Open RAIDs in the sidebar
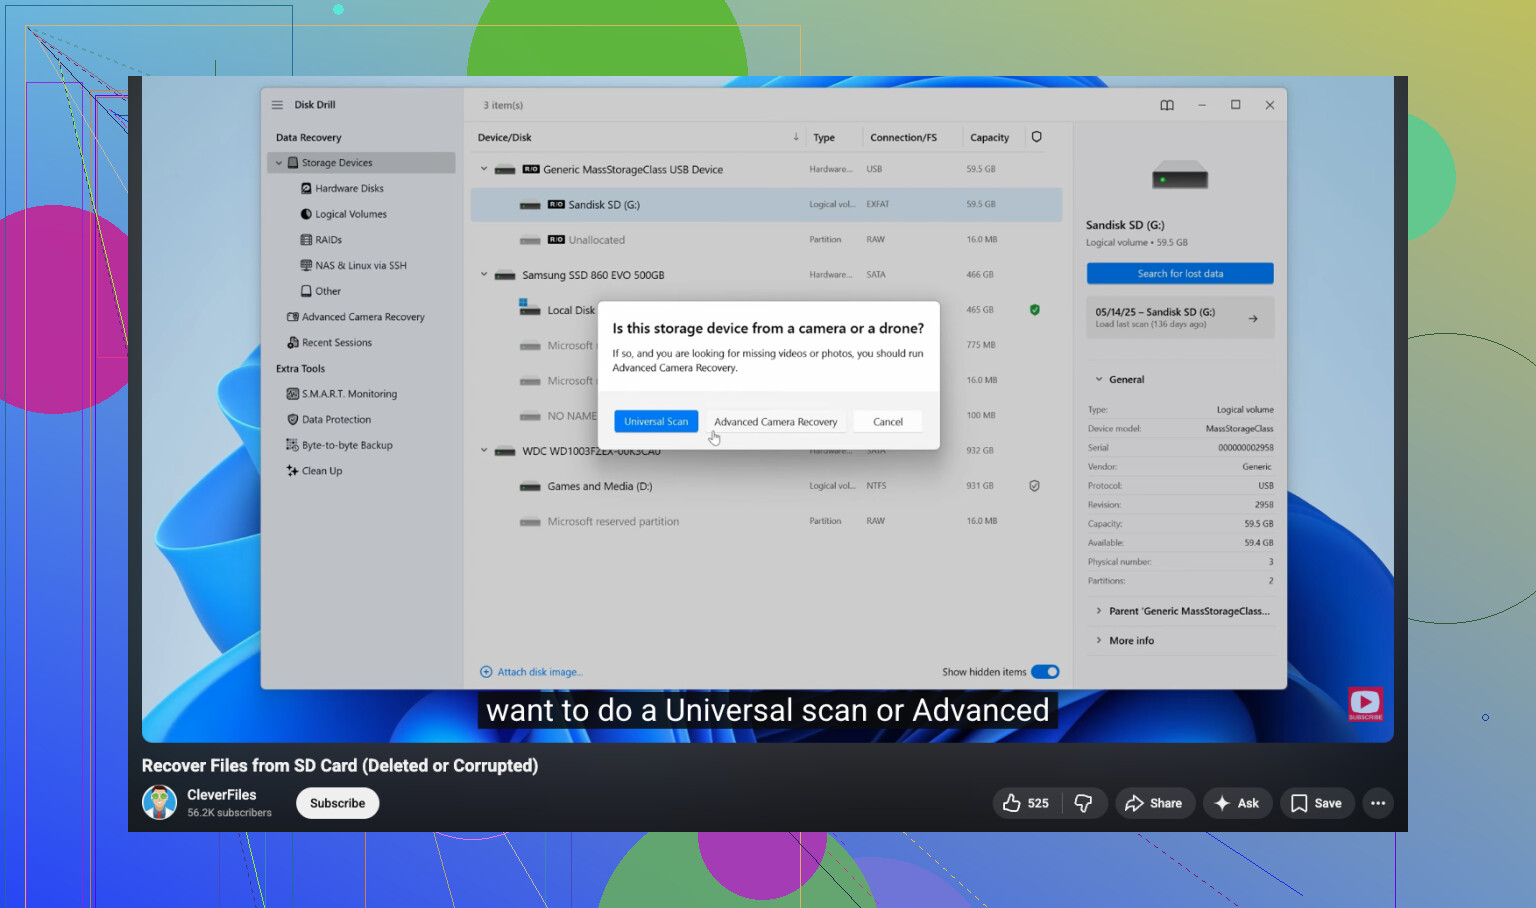 point(328,240)
